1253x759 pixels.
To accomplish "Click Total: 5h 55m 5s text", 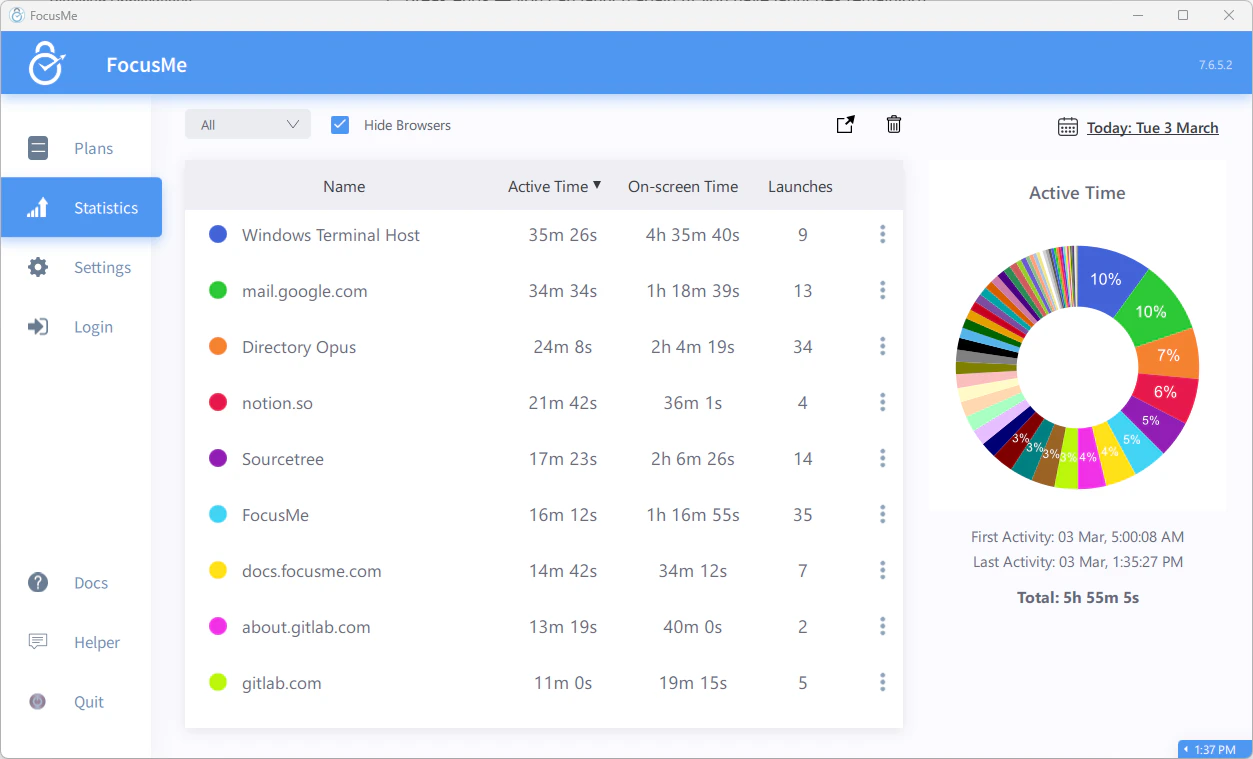I will point(1078,598).
